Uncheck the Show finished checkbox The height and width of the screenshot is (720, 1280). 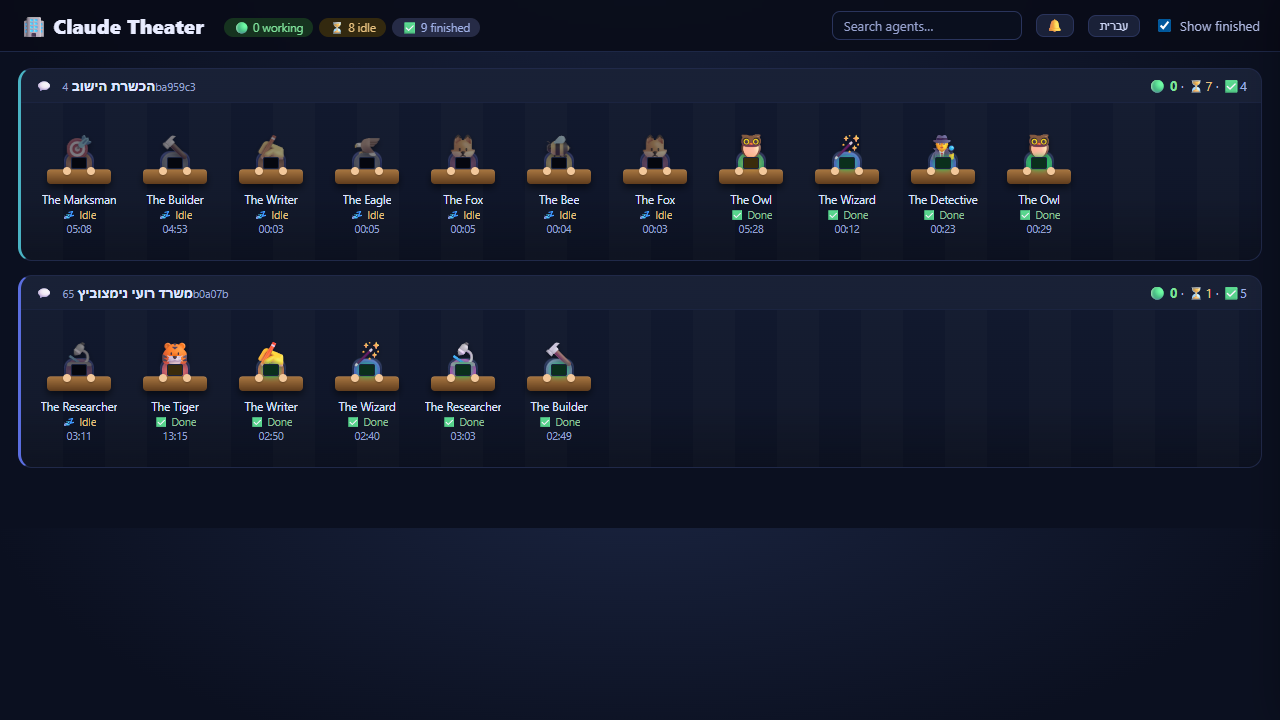click(1164, 26)
